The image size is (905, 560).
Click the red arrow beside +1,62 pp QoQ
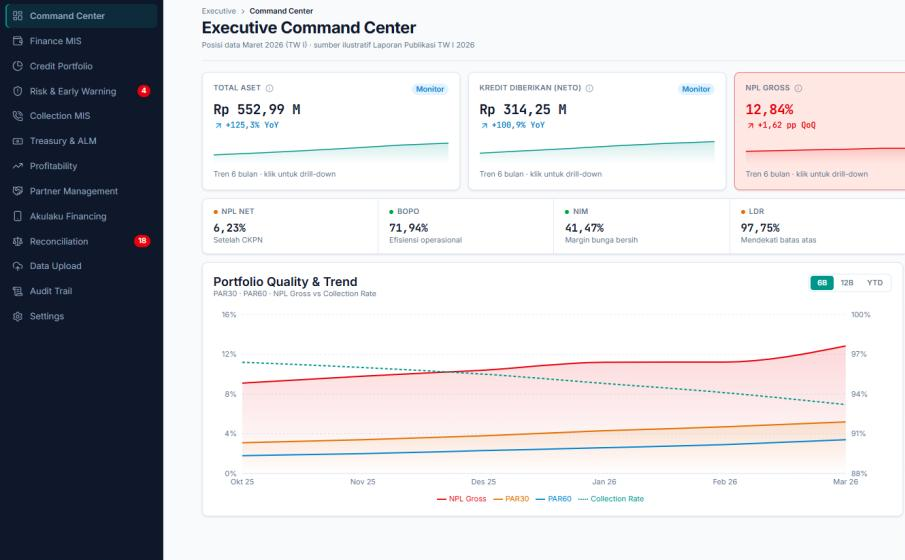[750, 125]
